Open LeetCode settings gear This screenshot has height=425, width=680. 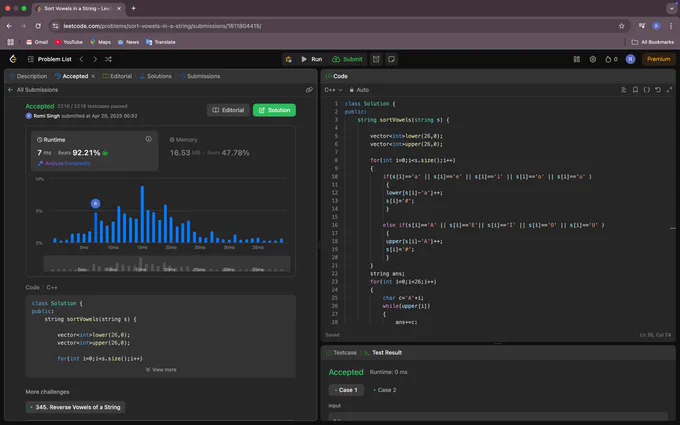point(593,59)
